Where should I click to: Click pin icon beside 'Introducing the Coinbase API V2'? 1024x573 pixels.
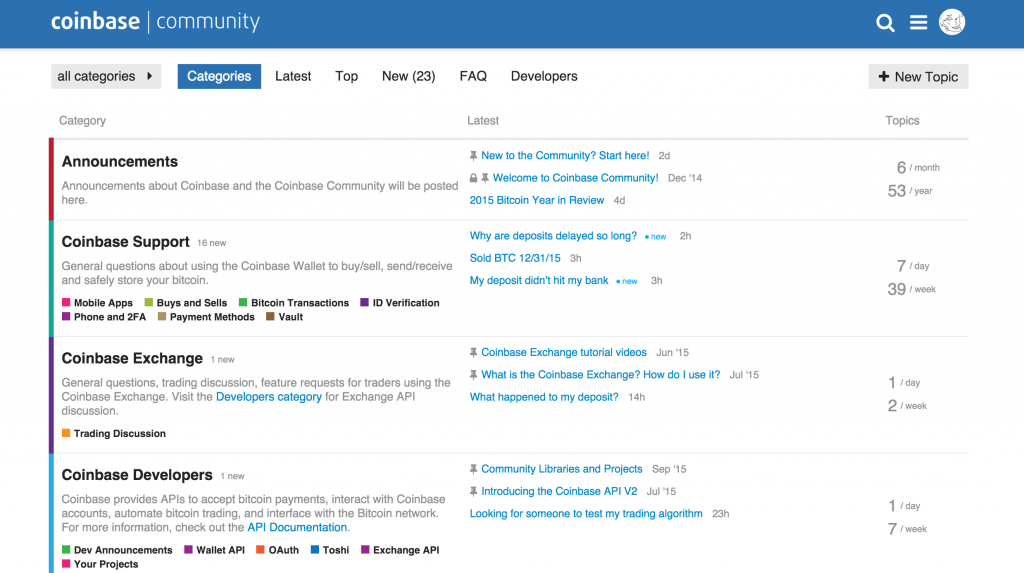click(x=473, y=491)
